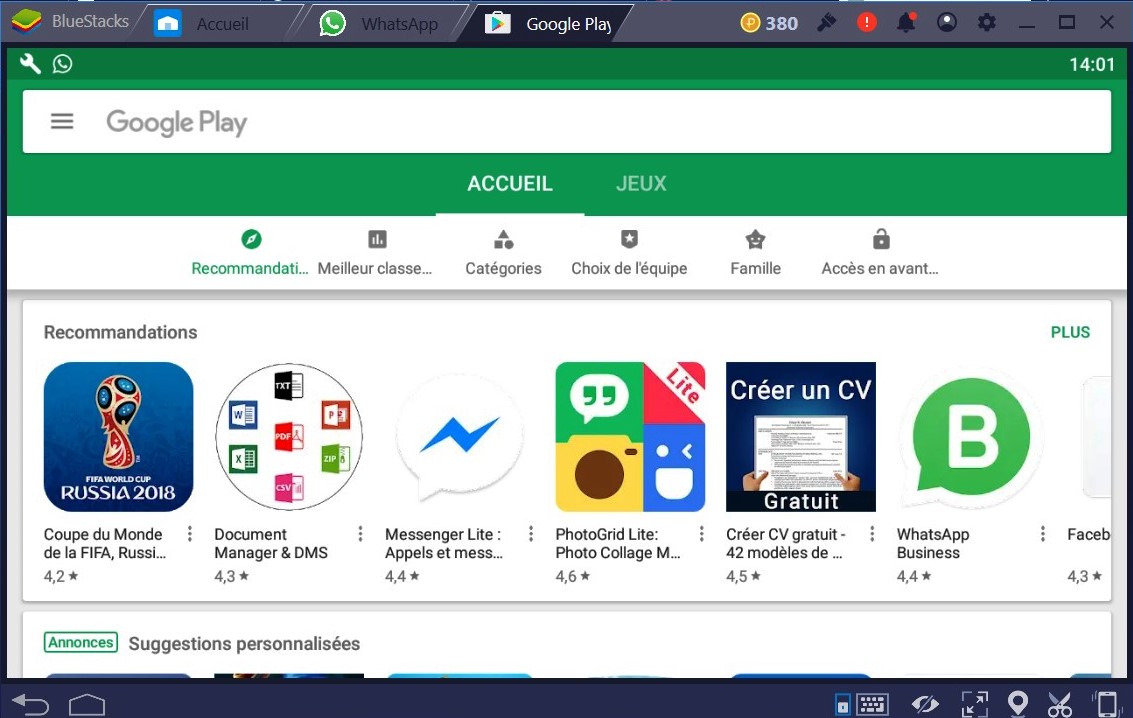Open options menu for Document Manager
The image size is (1133, 718).
pos(361,534)
